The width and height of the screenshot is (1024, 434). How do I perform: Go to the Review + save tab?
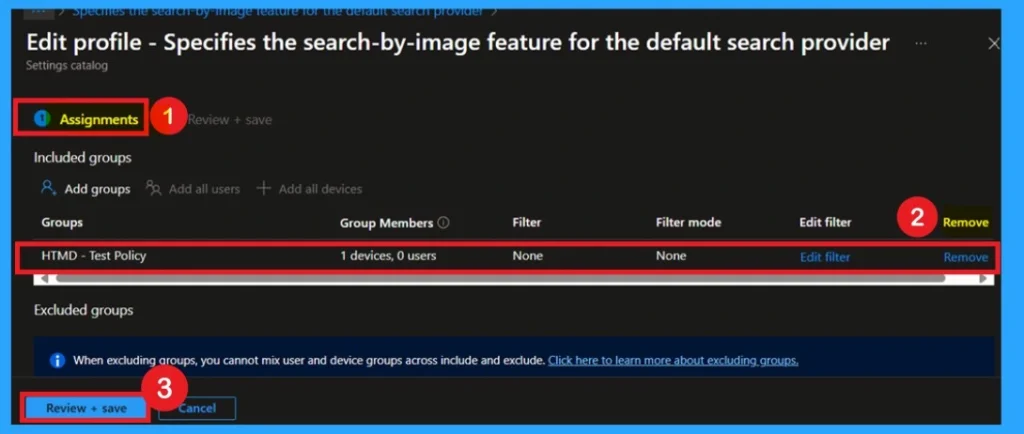click(229, 120)
